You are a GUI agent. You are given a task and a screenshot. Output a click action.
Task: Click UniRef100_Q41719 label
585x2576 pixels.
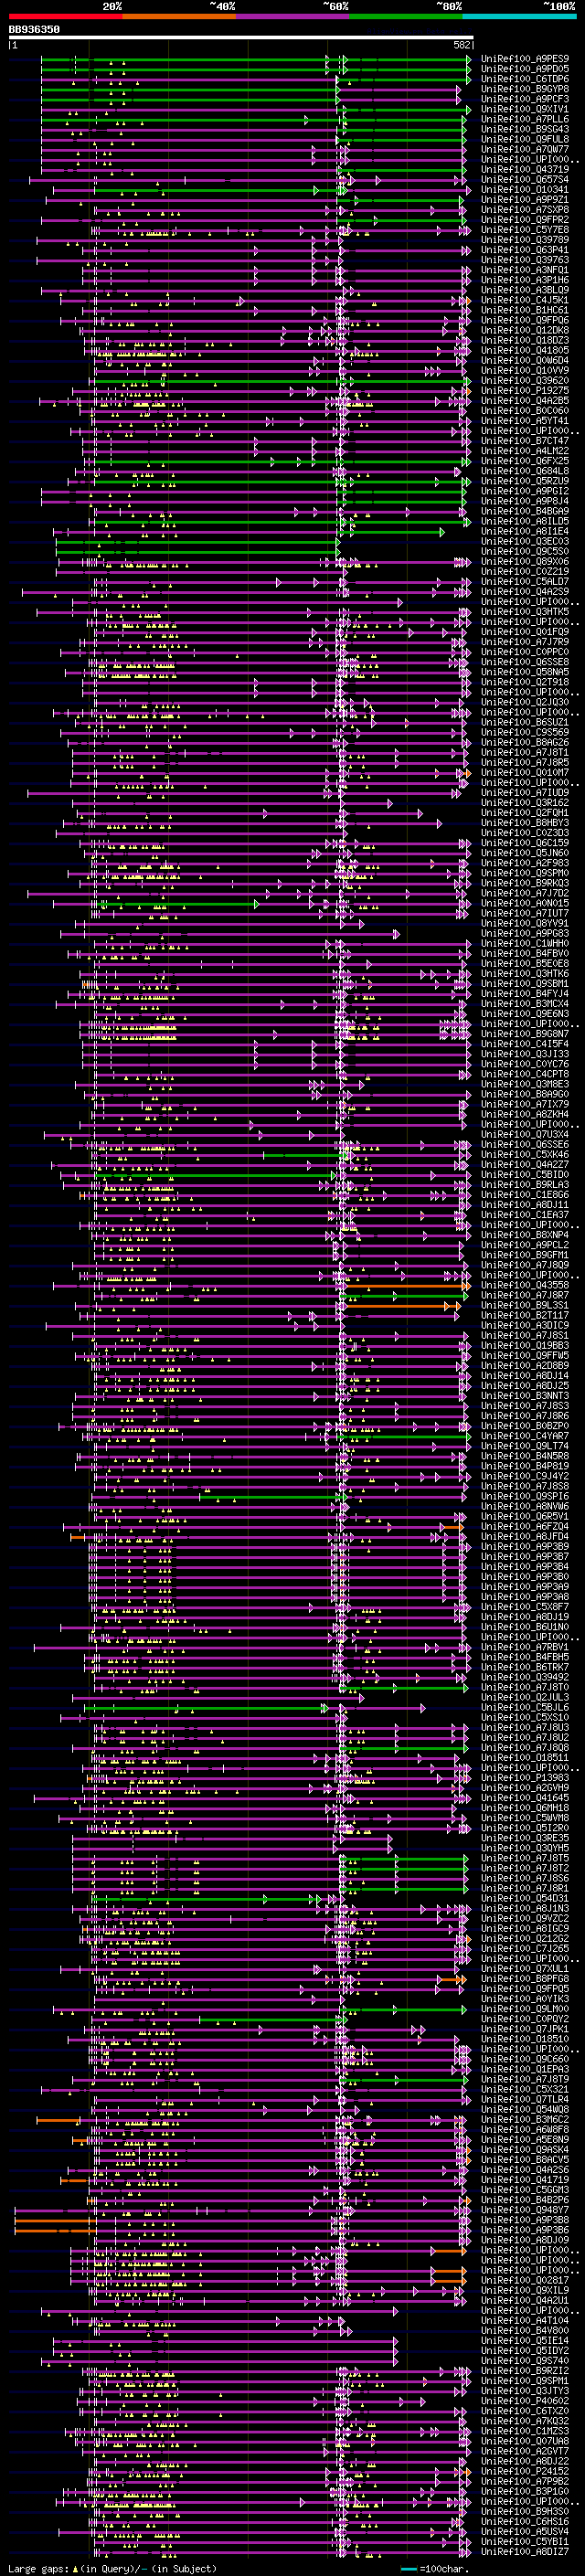click(x=525, y=2181)
